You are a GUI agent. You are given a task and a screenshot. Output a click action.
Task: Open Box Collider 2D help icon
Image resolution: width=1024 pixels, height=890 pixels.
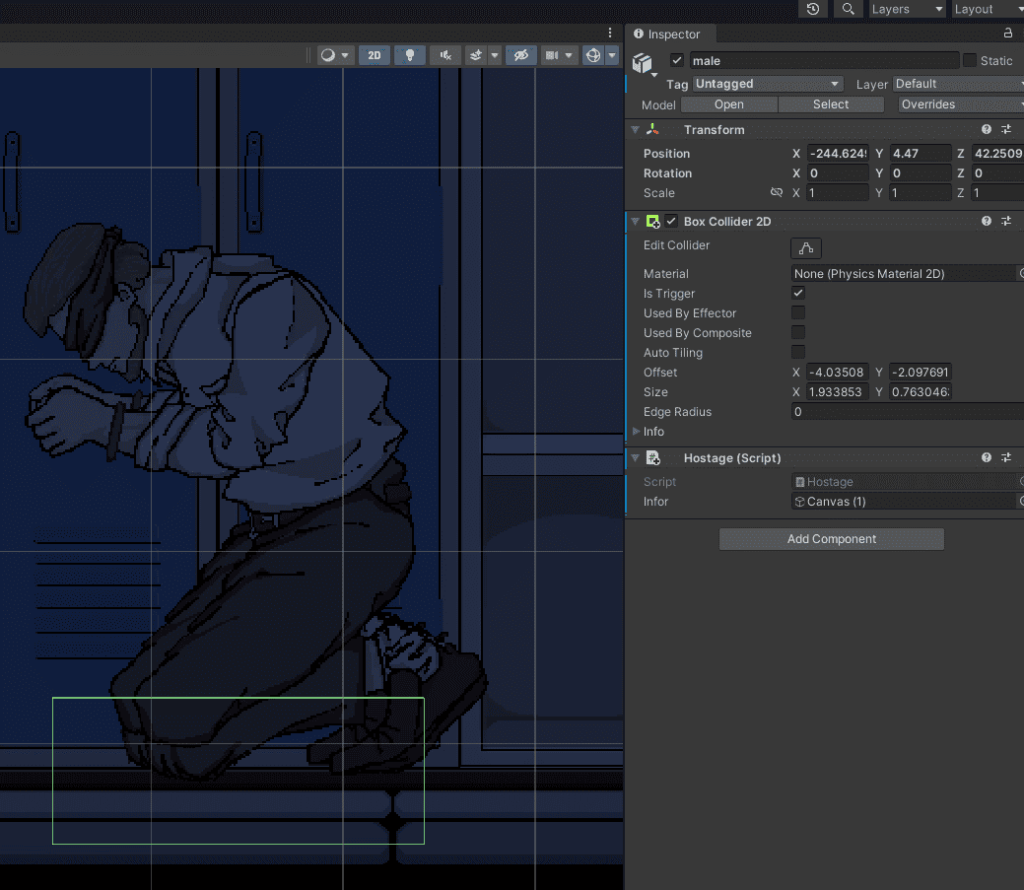click(x=986, y=221)
